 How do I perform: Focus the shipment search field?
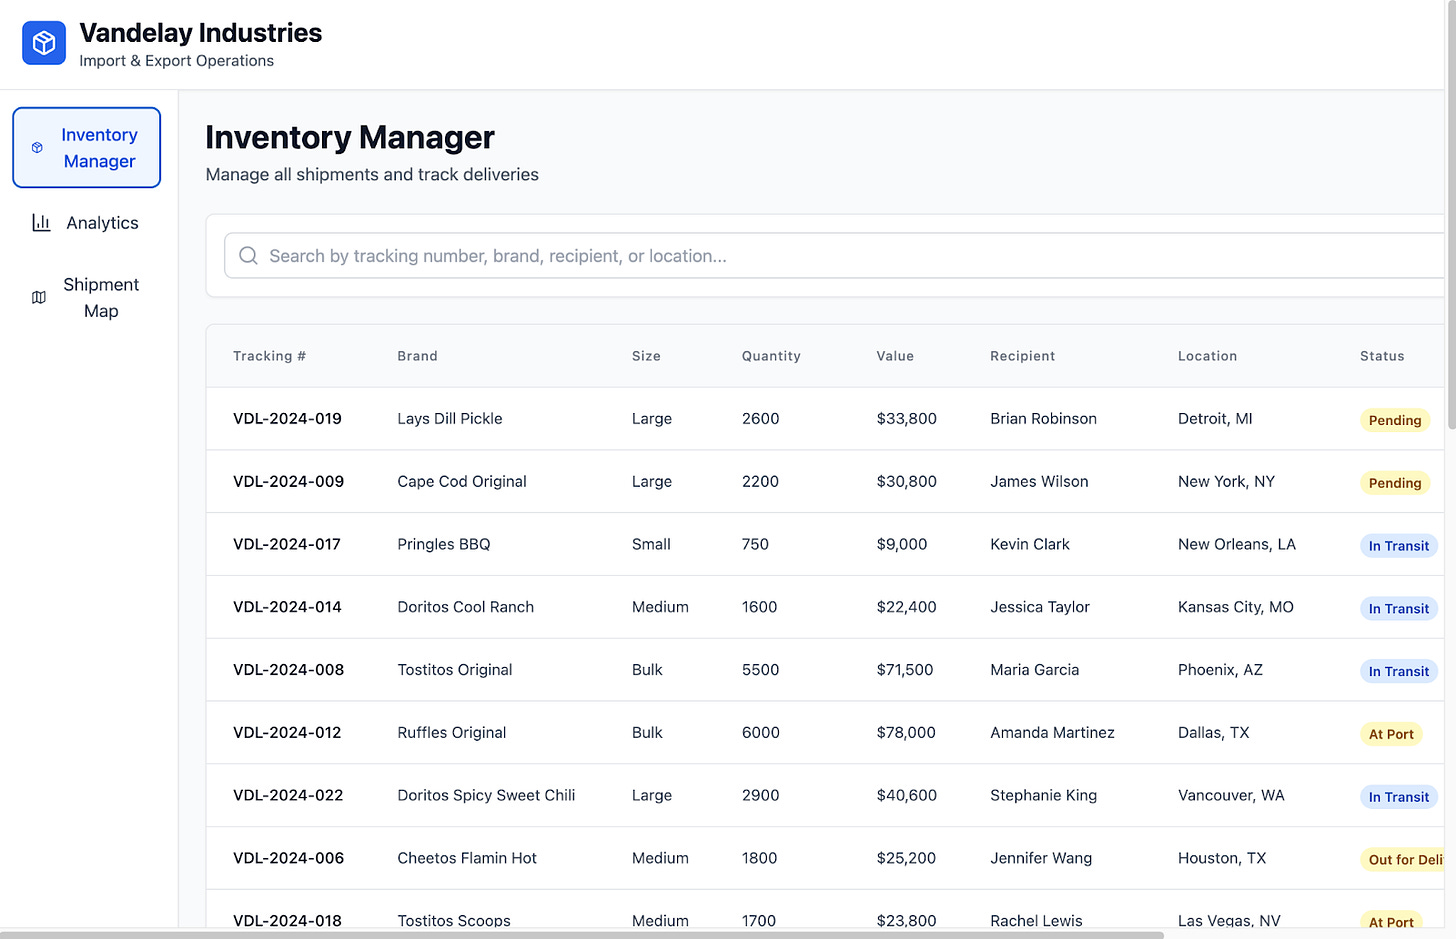835,256
